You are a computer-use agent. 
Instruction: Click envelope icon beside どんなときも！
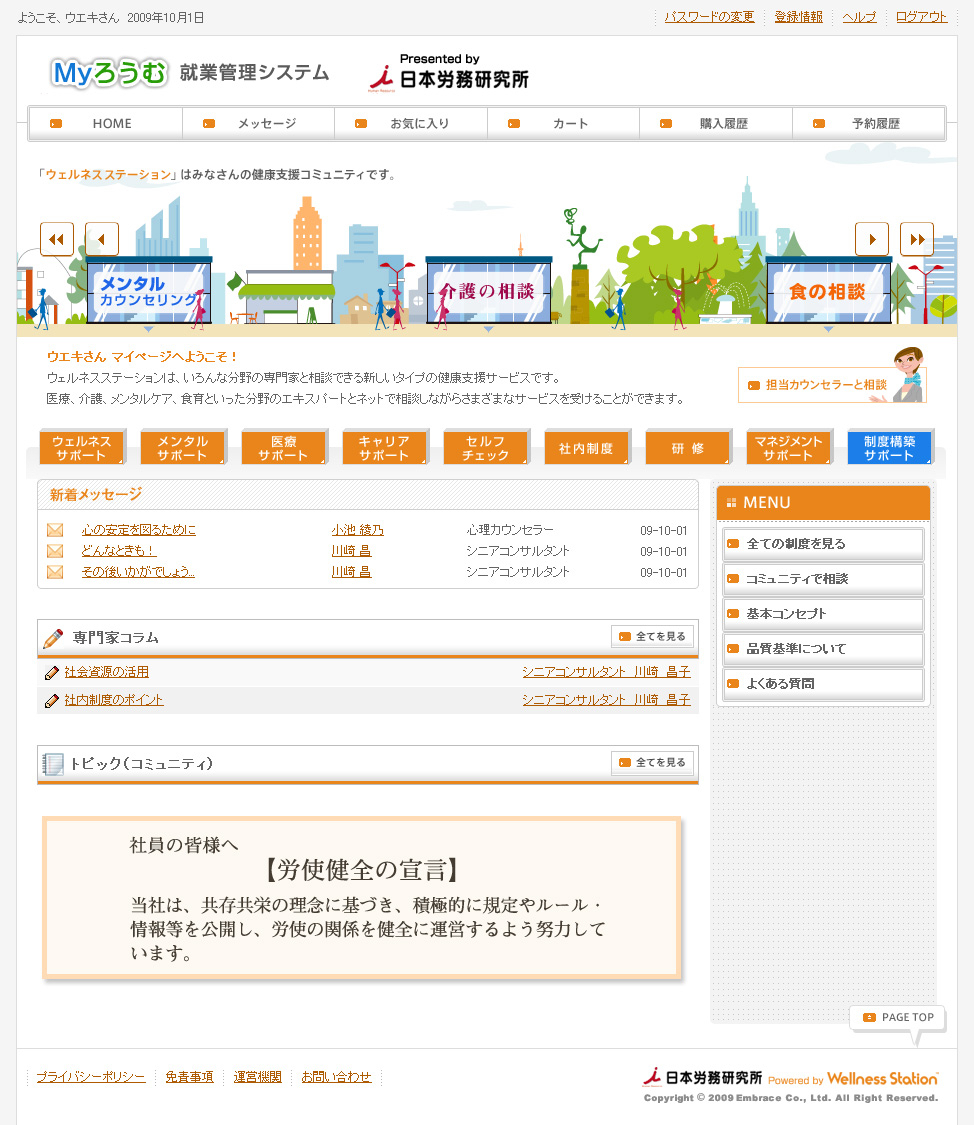[x=55, y=551]
